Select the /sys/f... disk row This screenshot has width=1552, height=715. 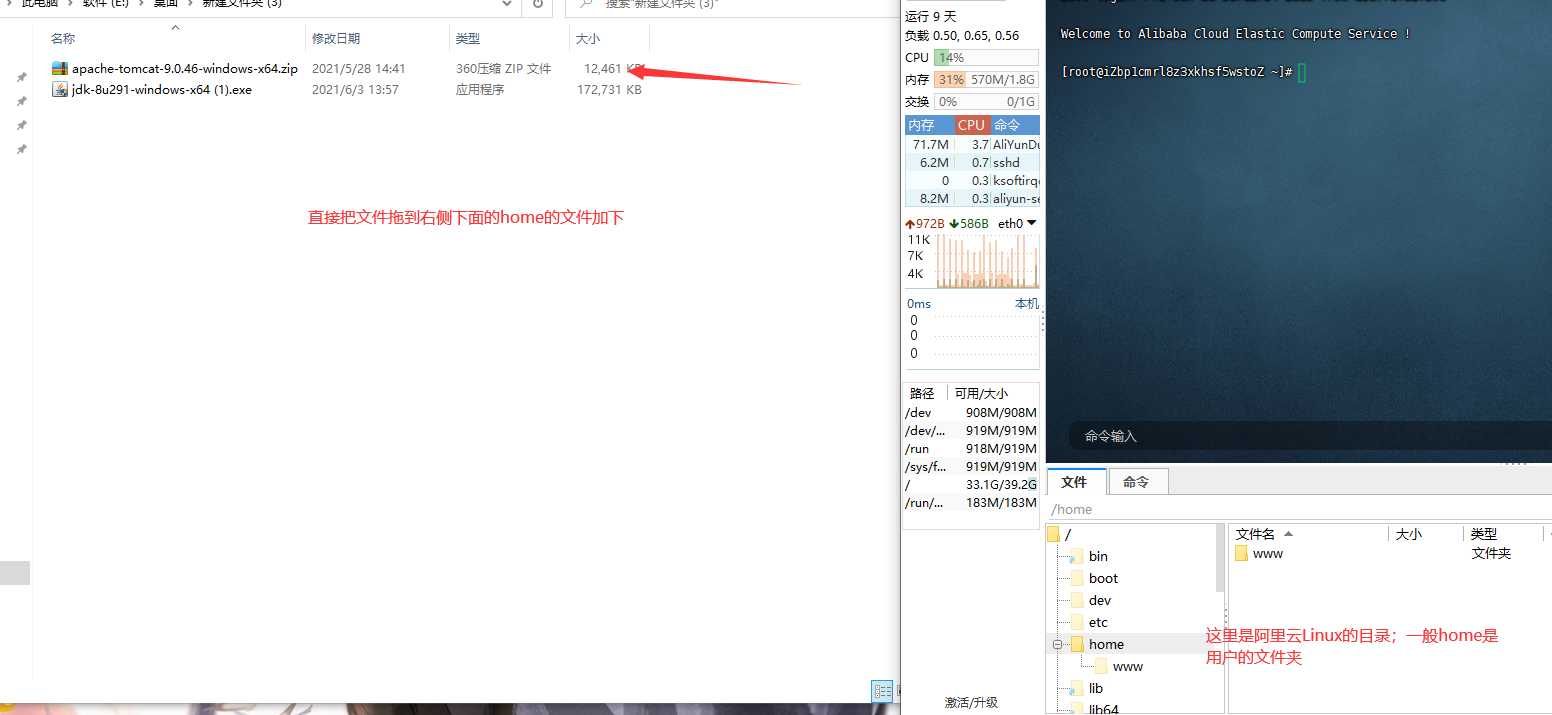click(x=972, y=467)
